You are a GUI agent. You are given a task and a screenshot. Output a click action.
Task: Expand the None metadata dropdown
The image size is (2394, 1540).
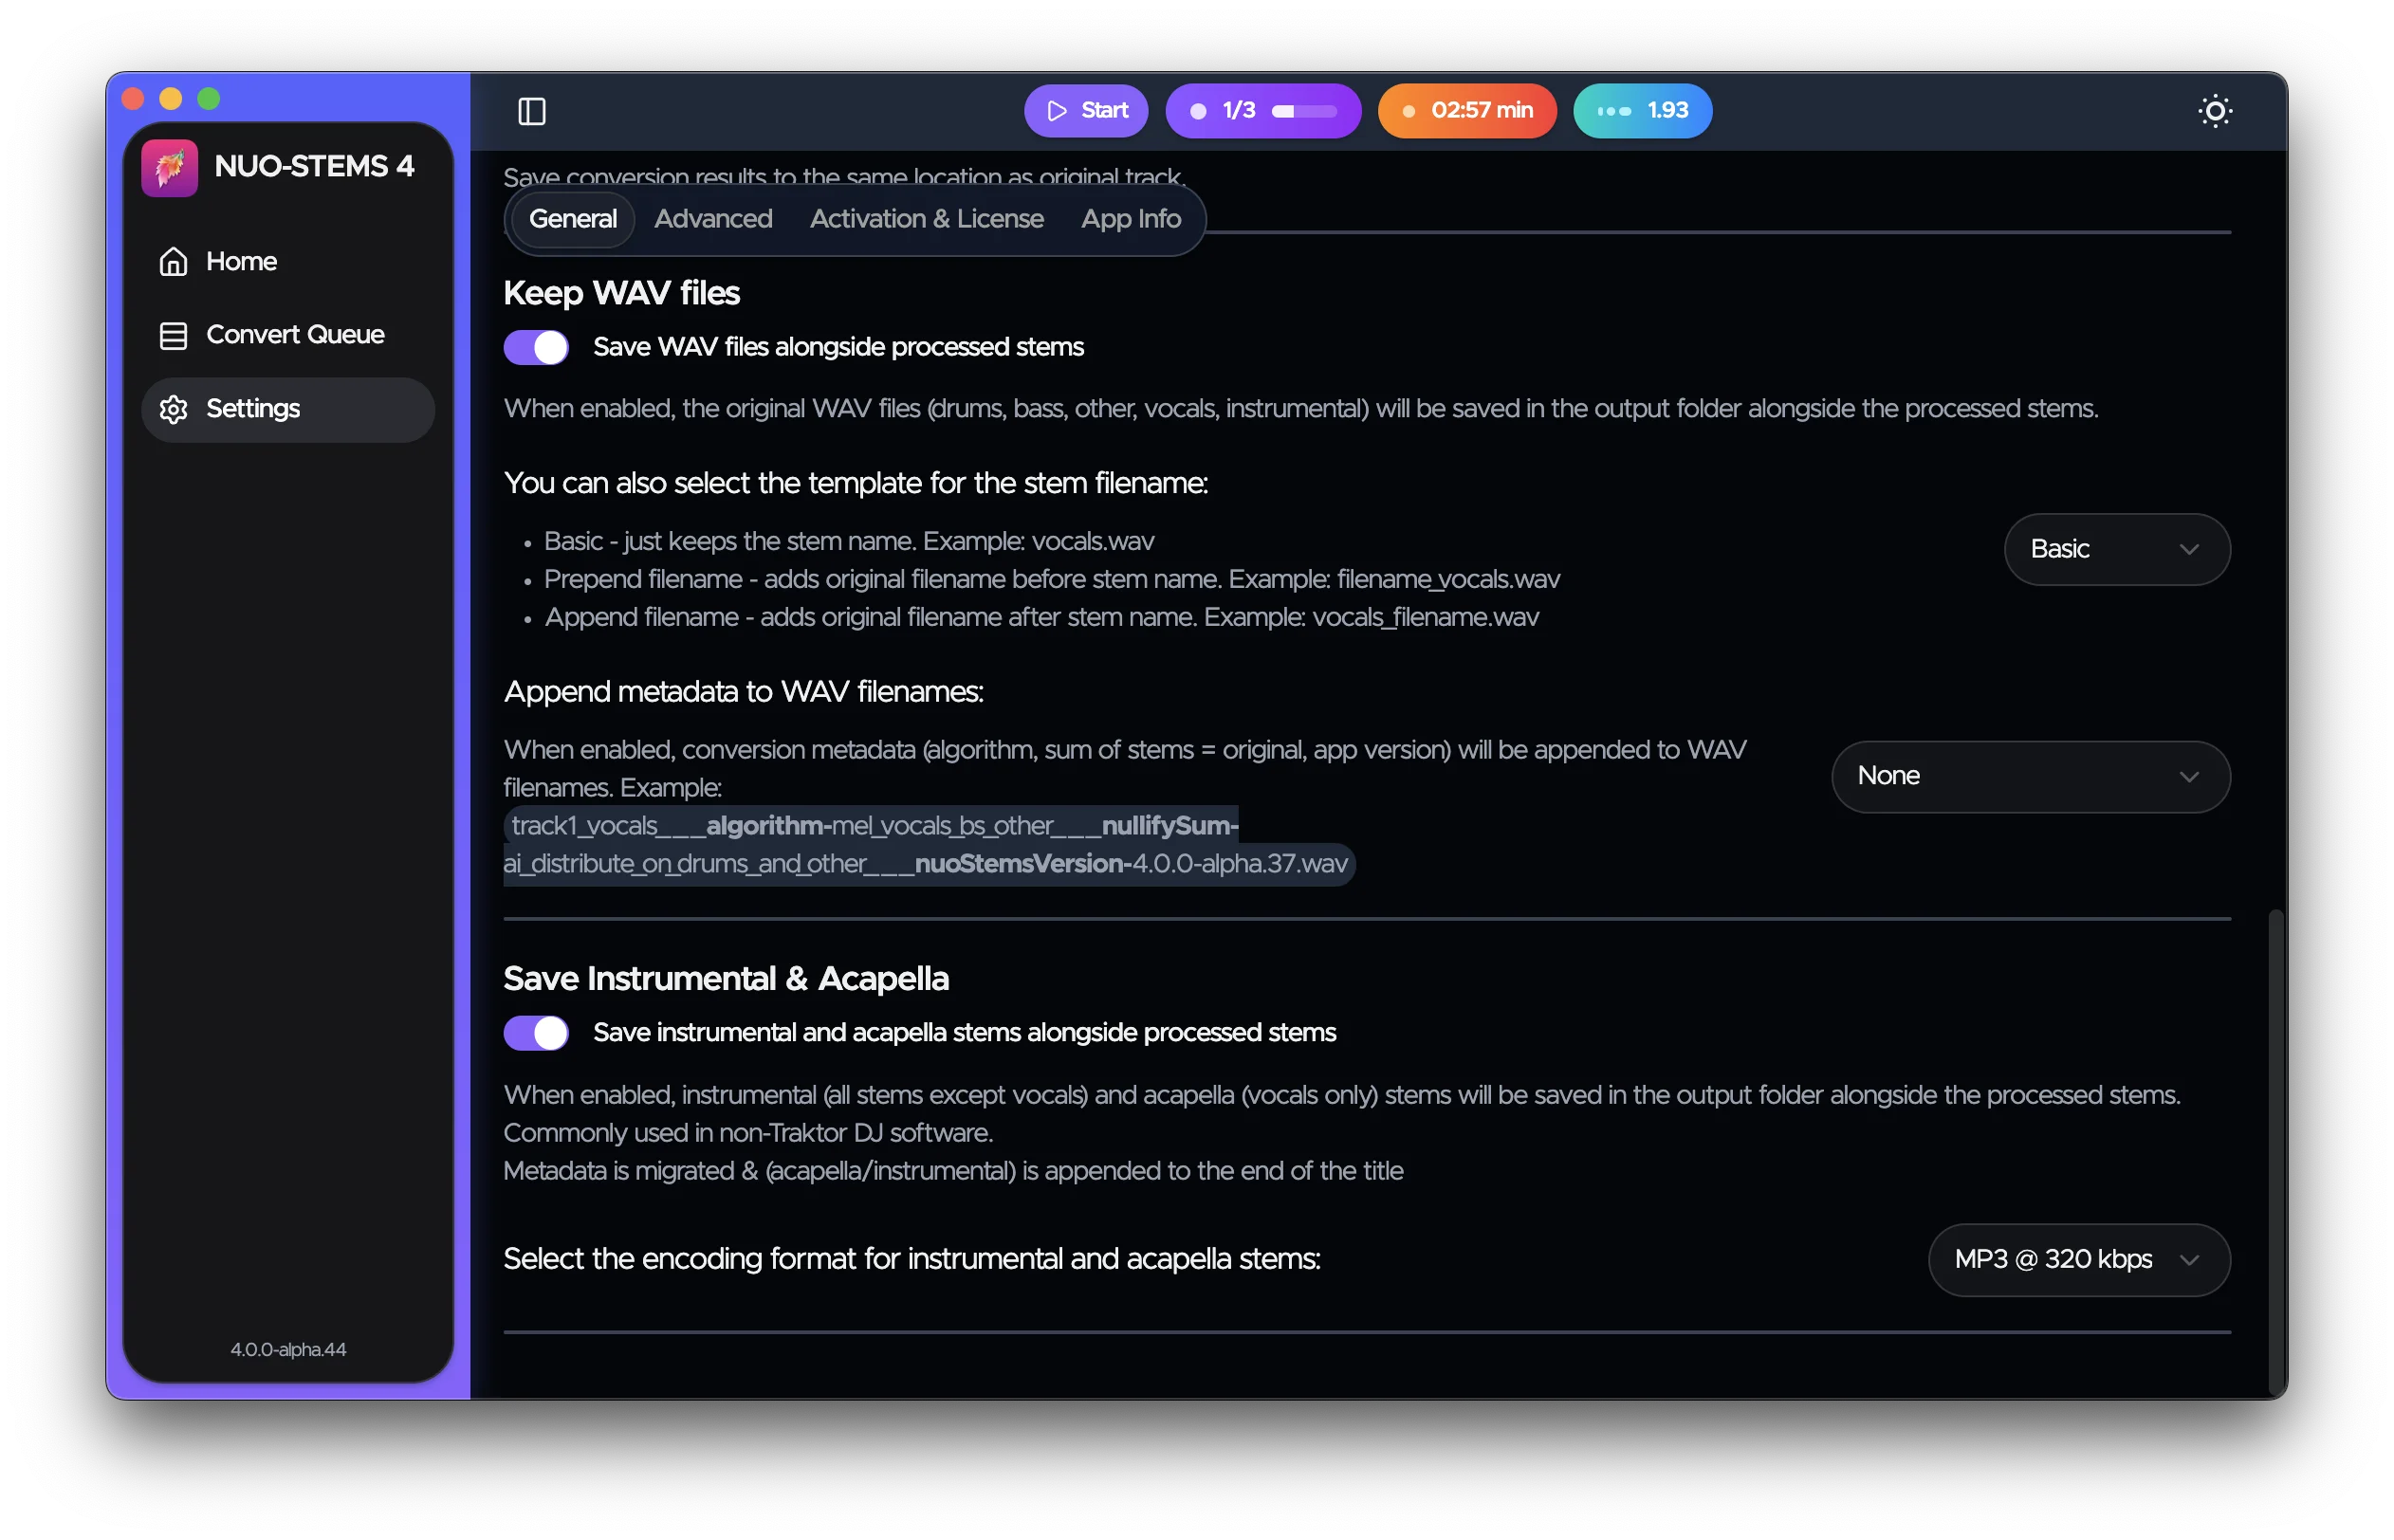2029,776
